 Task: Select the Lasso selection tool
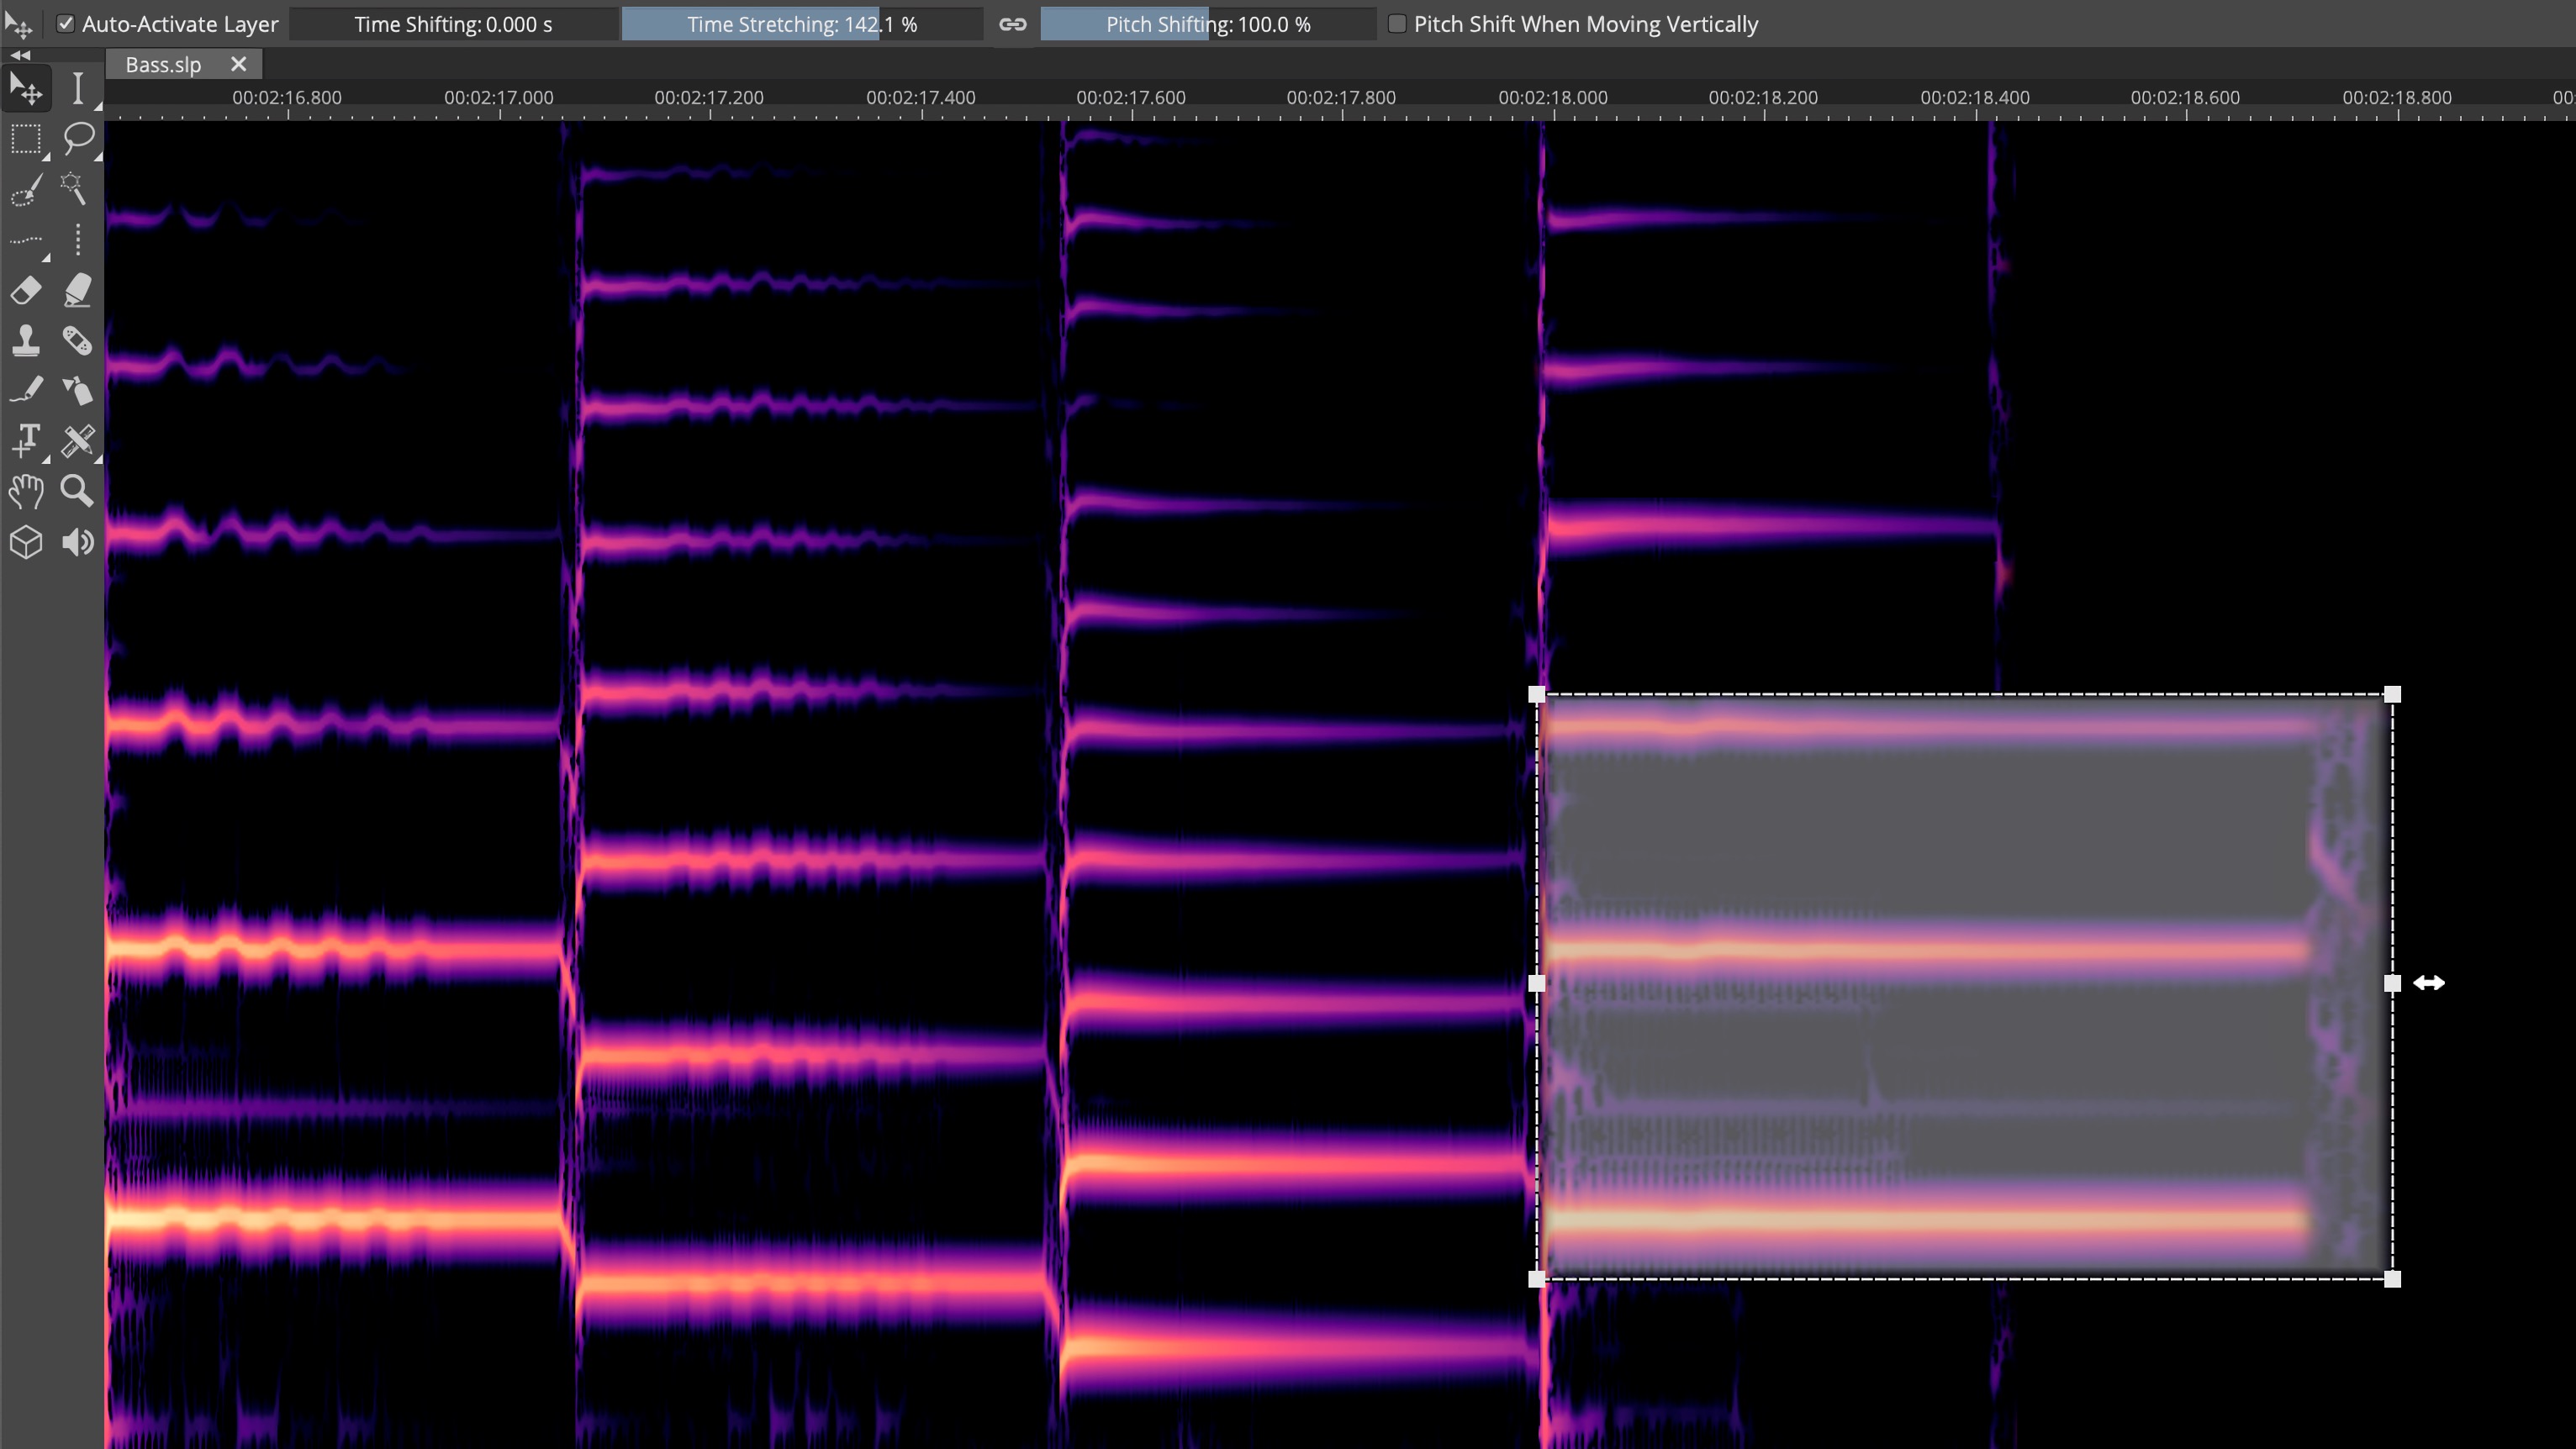(78, 138)
